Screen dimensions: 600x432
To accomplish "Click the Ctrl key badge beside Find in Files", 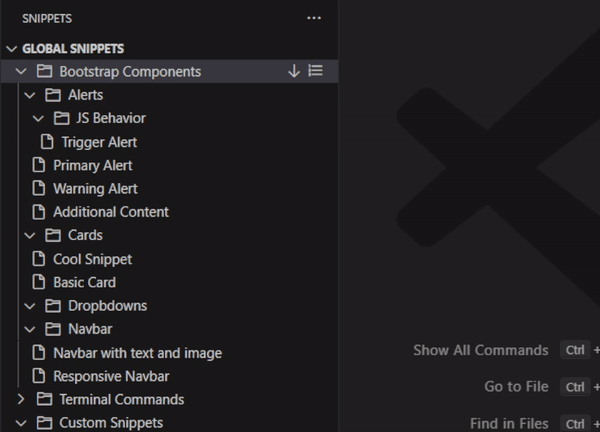I will tap(575, 424).
